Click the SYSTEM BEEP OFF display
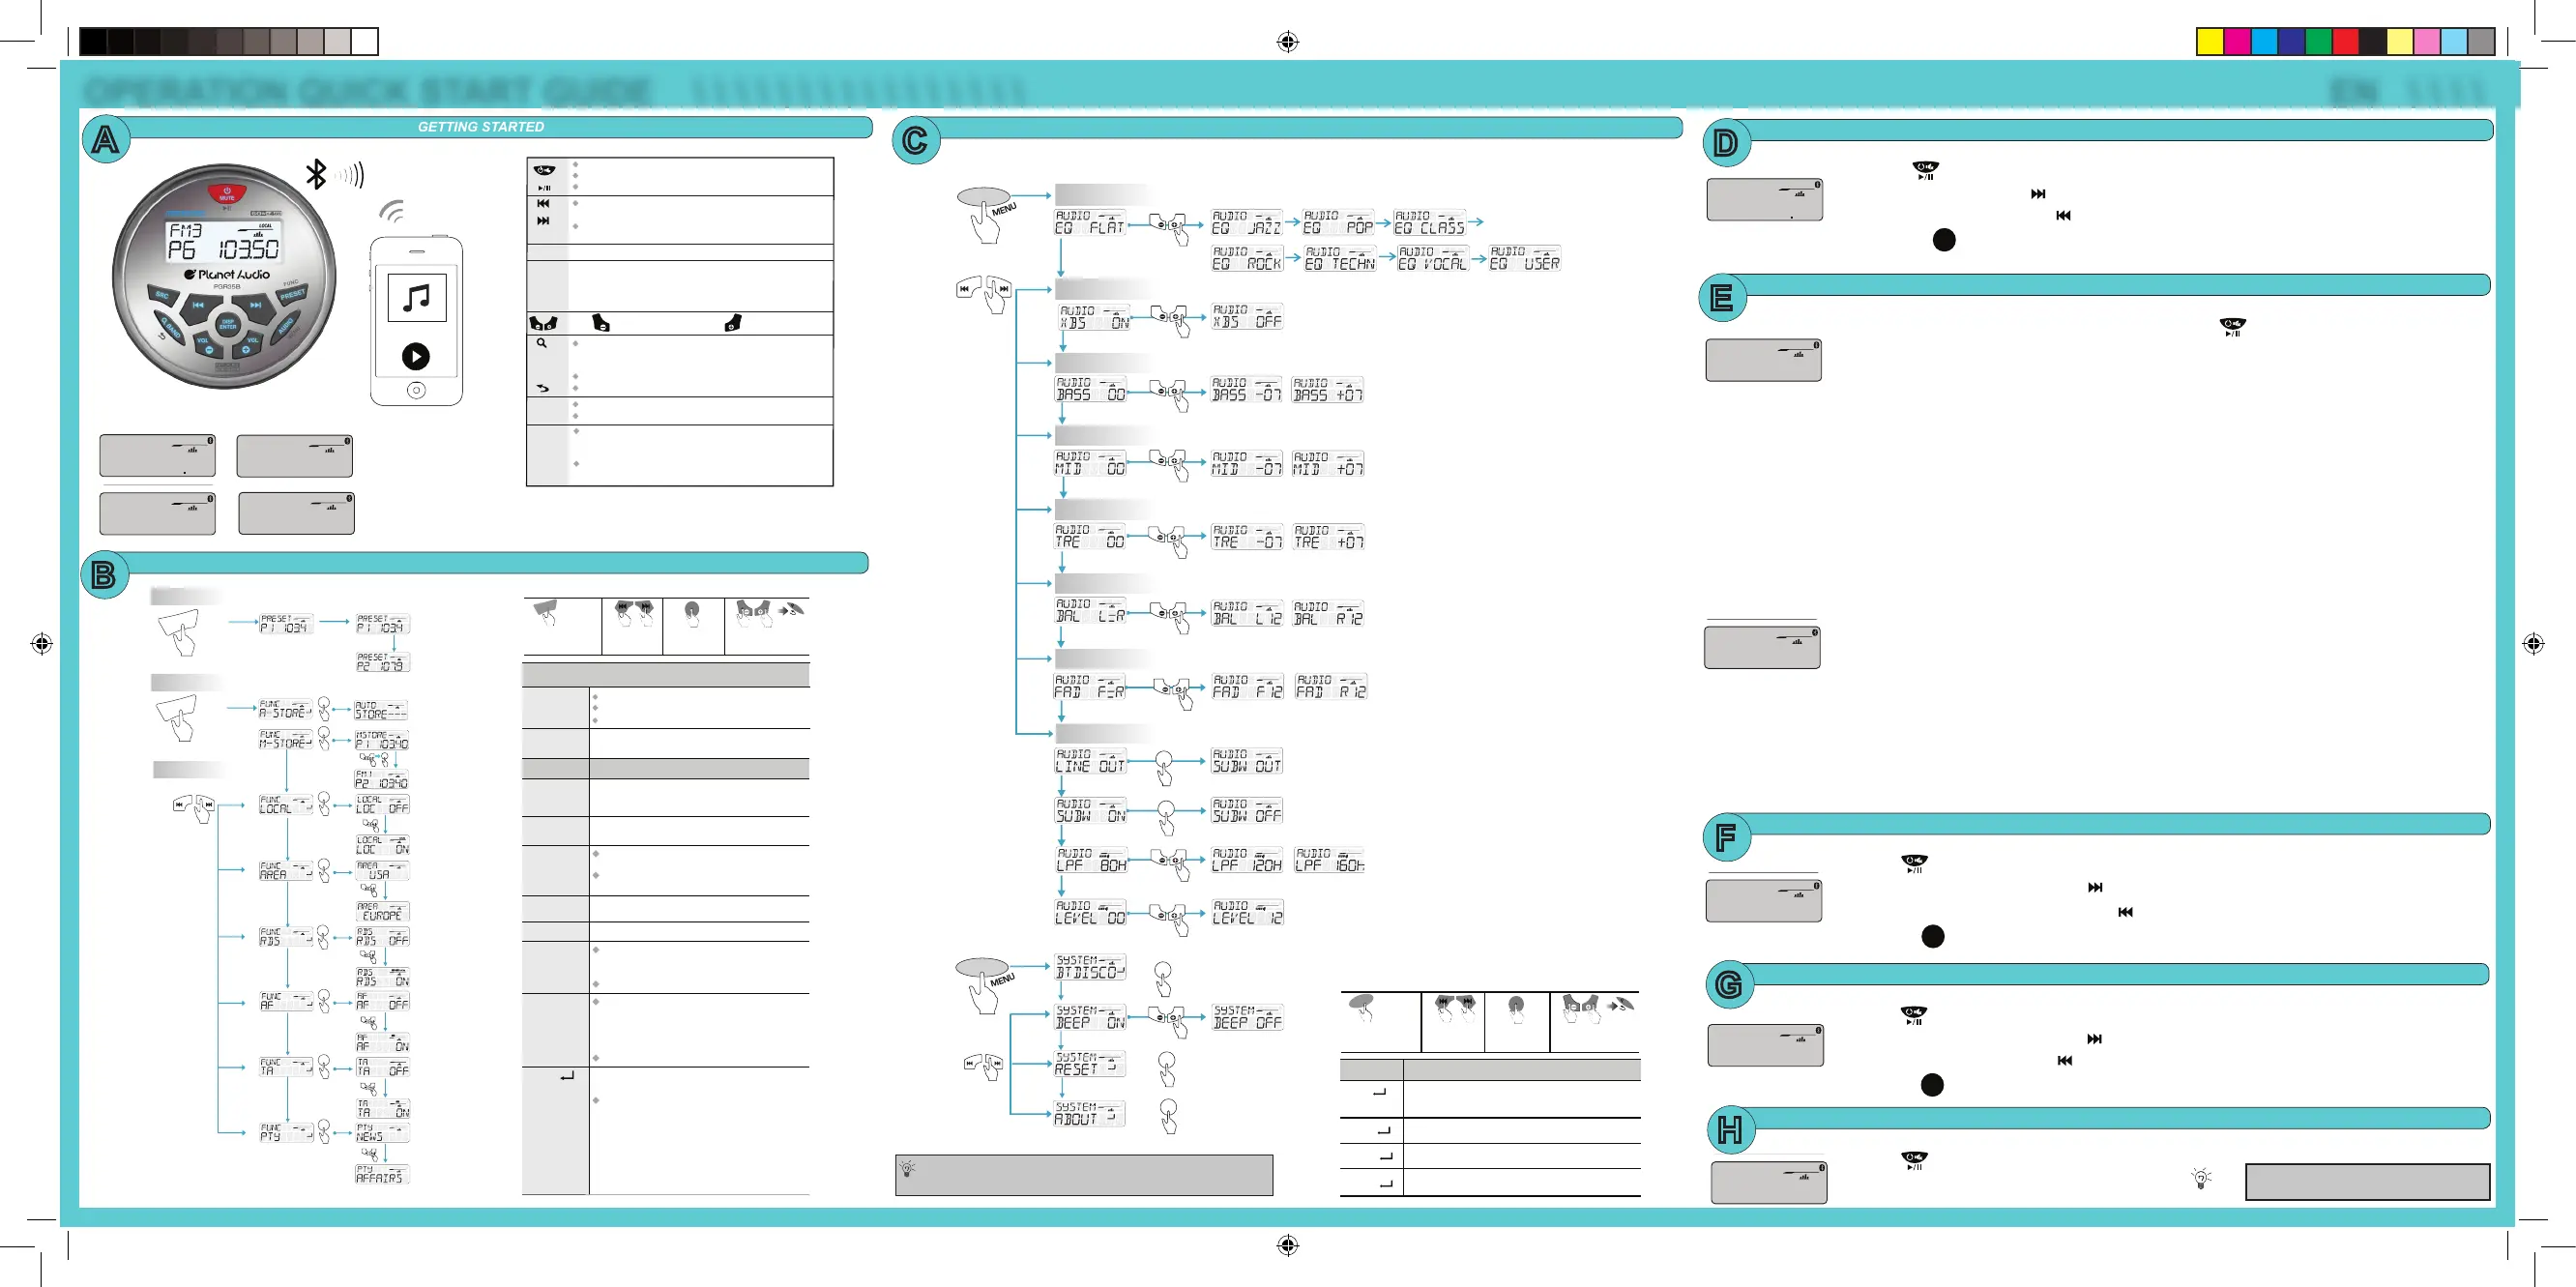 [x=1247, y=1018]
